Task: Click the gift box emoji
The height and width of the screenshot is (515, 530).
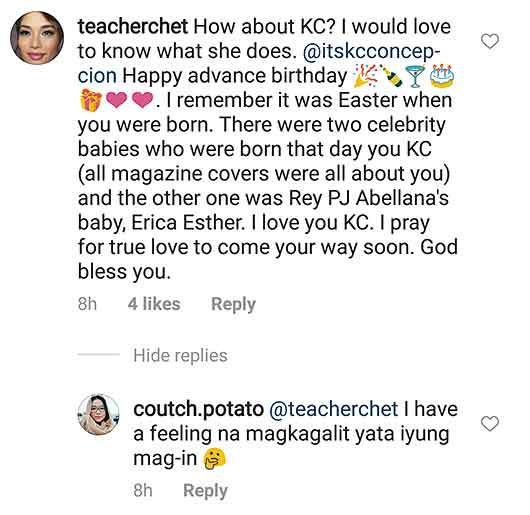Action: (x=91, y=100)
